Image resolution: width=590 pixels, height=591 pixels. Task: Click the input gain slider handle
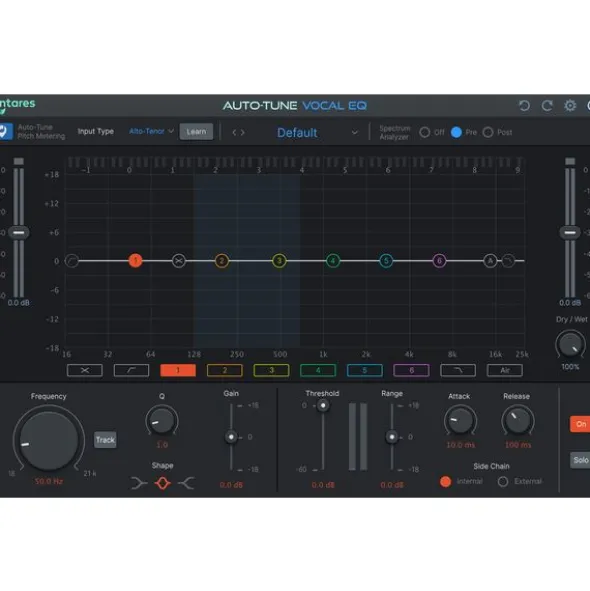point(18,232)
